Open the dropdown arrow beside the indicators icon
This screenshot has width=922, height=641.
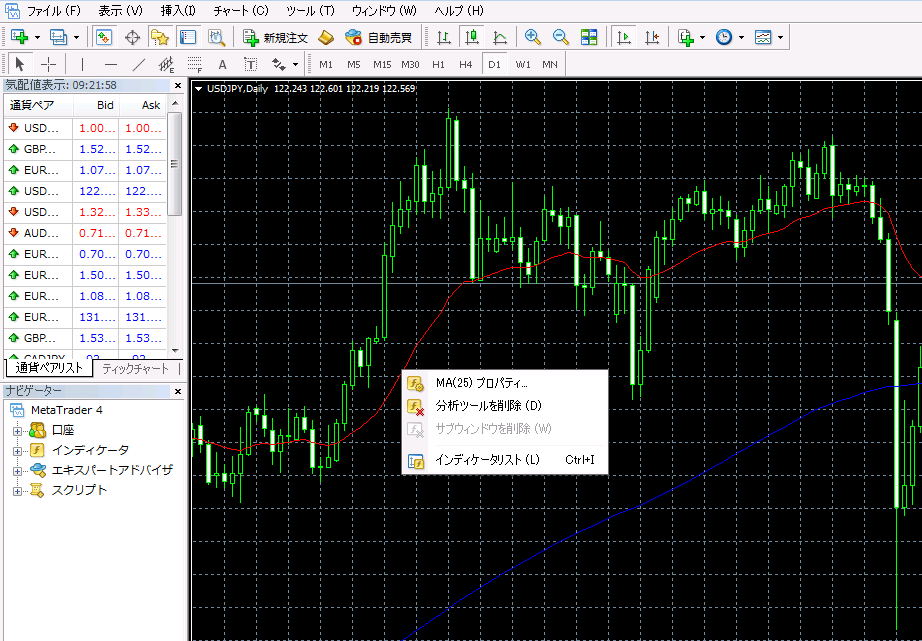[703, 38]
